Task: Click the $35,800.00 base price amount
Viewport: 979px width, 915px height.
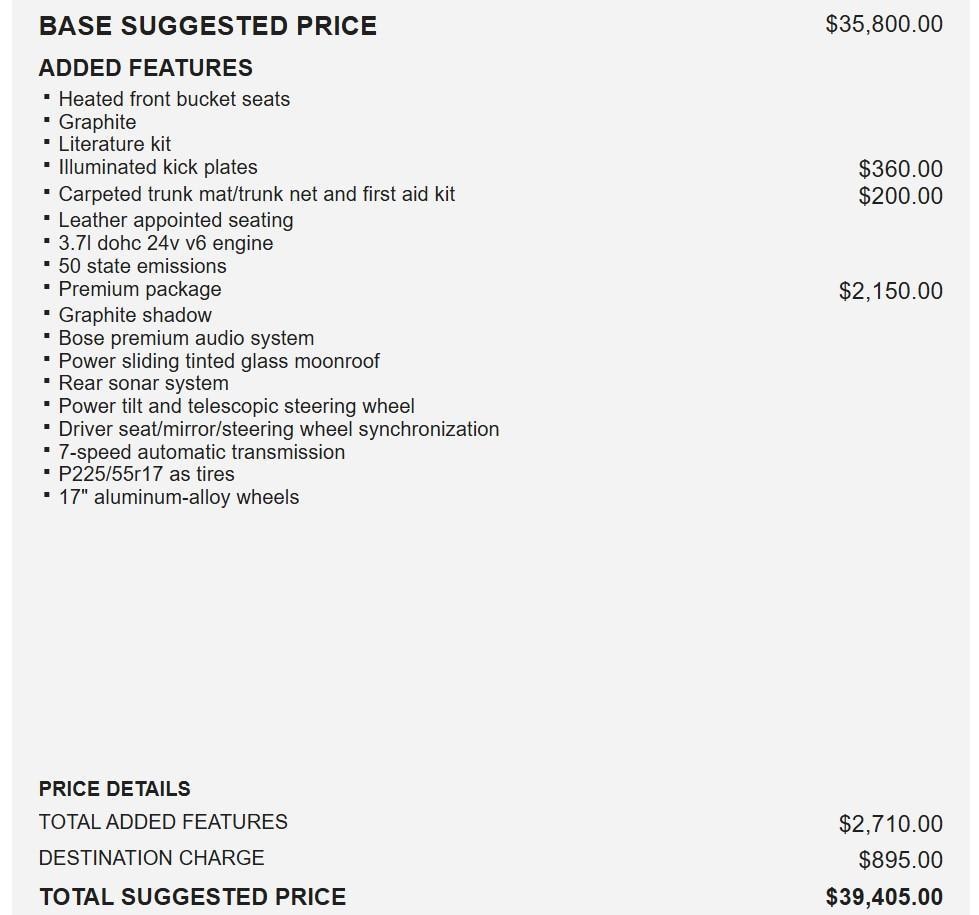Action: (883, 24)
